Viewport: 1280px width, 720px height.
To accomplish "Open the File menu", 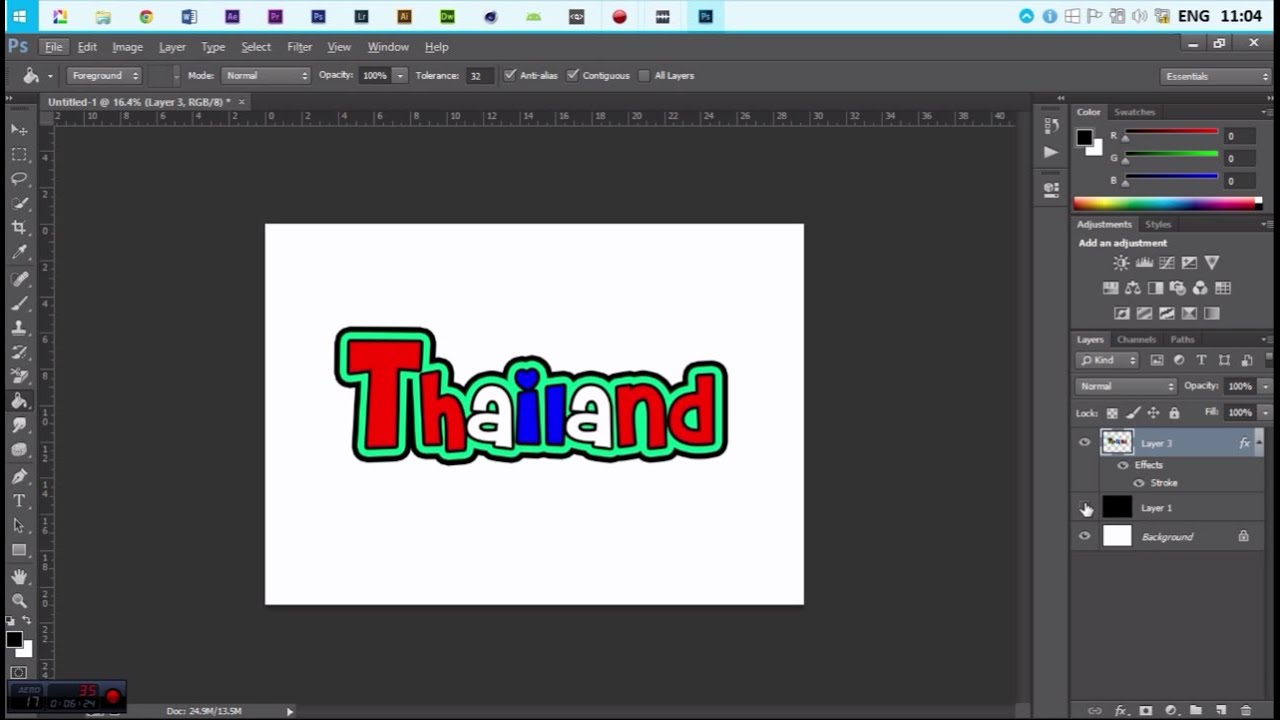I will pos(53,47).
